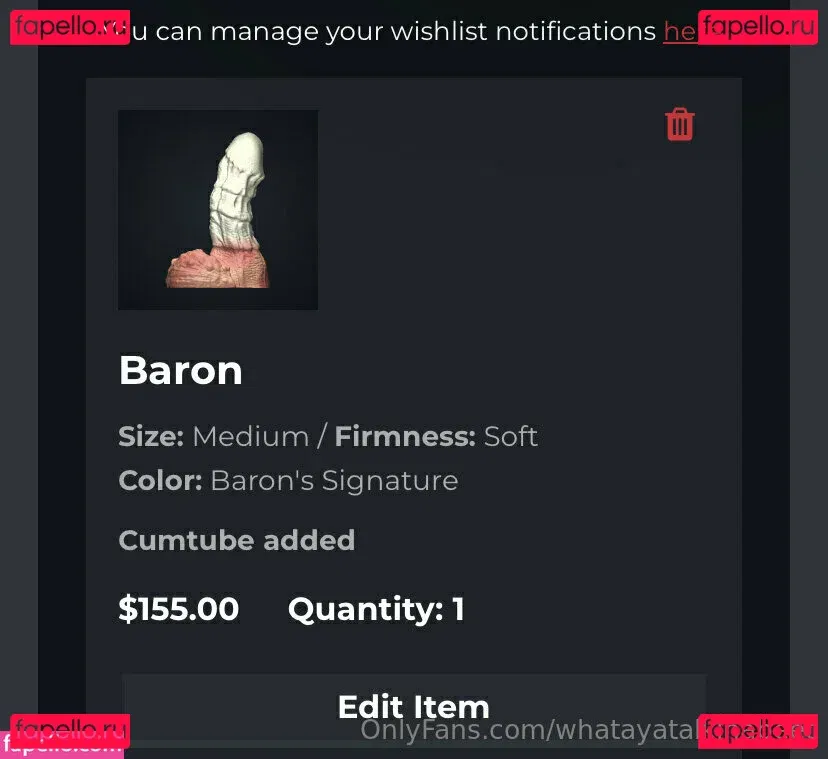Screen dimensions: 828x759
Task: Select the Firmness: Soft label
Action: (x=436, y=437)
